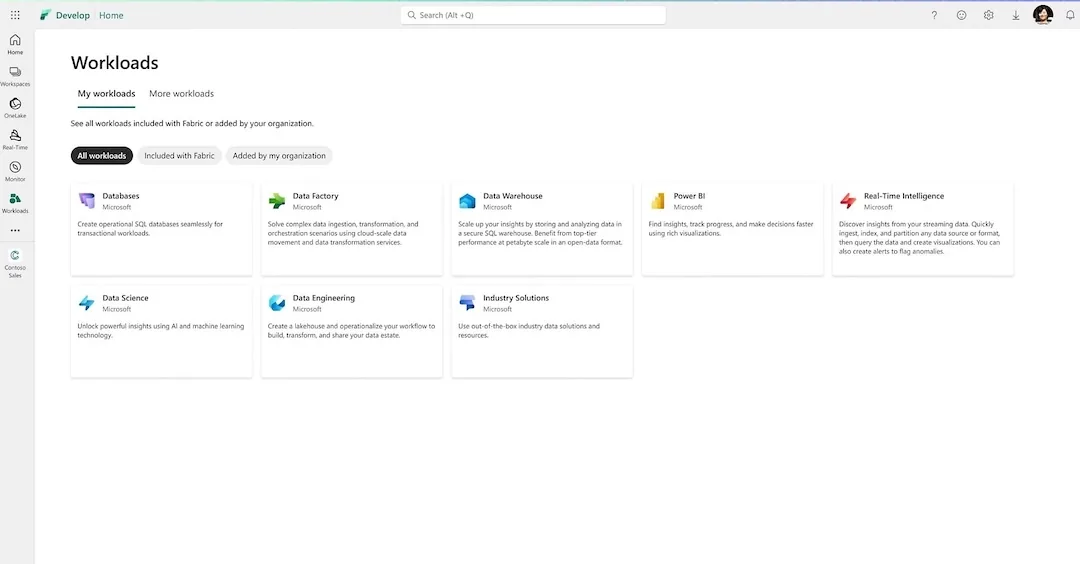Screen dimensions: 1080x564
Task: Click the Industry Solutions description text
Action: [529, 331]
